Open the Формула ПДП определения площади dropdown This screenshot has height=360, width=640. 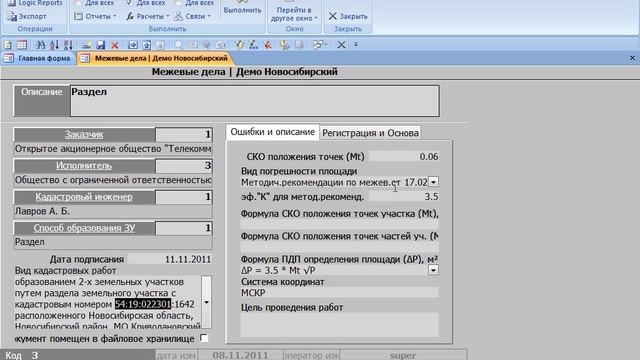coord(433,270)
